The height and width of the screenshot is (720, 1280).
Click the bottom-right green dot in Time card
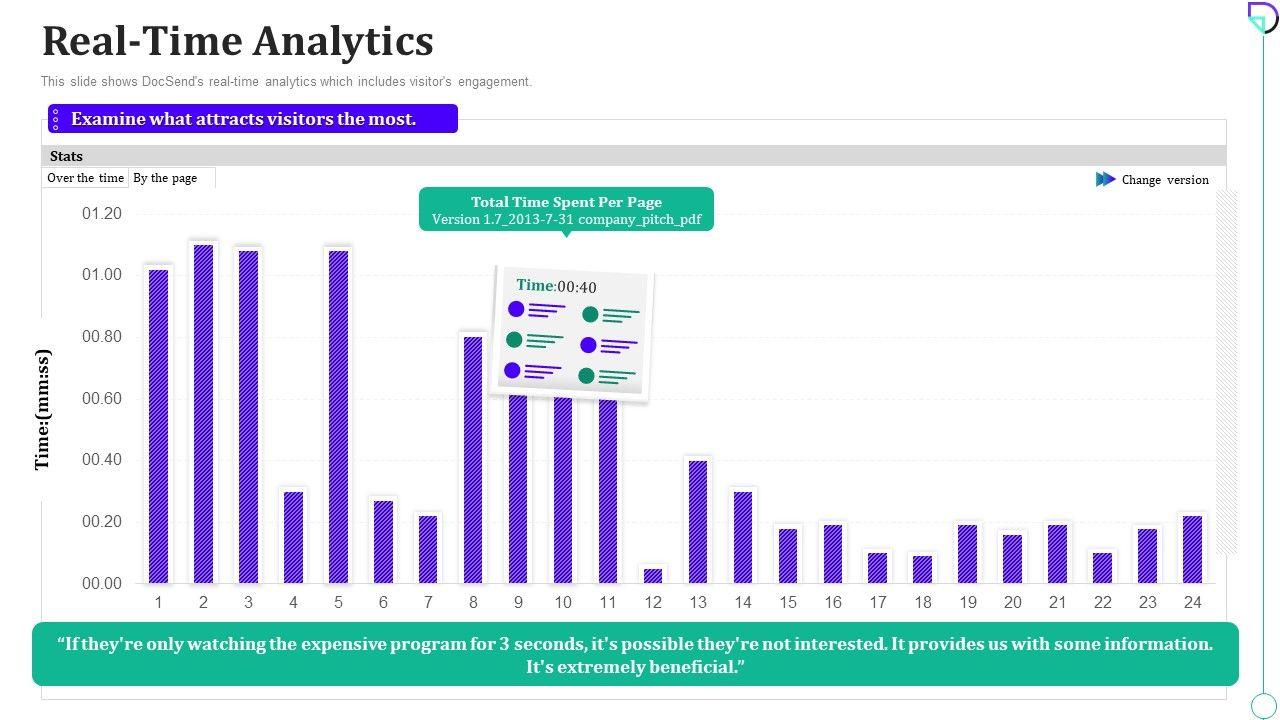tap(586, 376)
